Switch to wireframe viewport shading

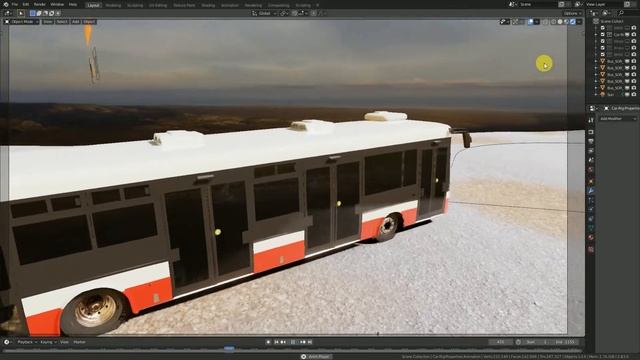point(553,22)
